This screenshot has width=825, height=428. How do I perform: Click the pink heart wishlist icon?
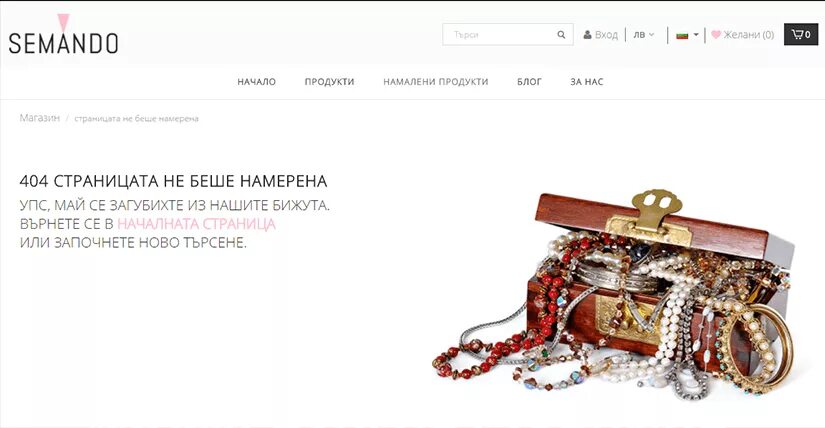[x=716, y=35]
